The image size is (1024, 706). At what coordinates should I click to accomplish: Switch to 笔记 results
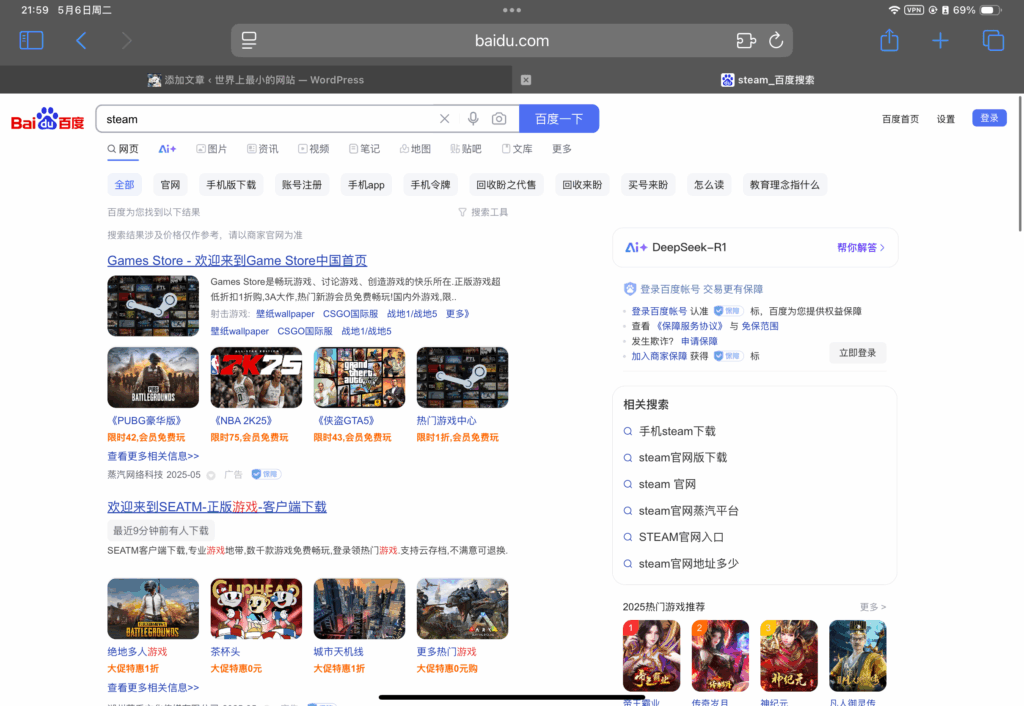(x=364, y=149)
